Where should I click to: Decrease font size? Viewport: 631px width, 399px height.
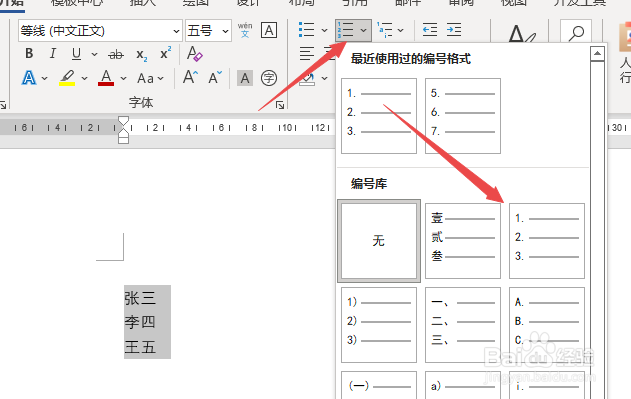[x=215, y=77]
